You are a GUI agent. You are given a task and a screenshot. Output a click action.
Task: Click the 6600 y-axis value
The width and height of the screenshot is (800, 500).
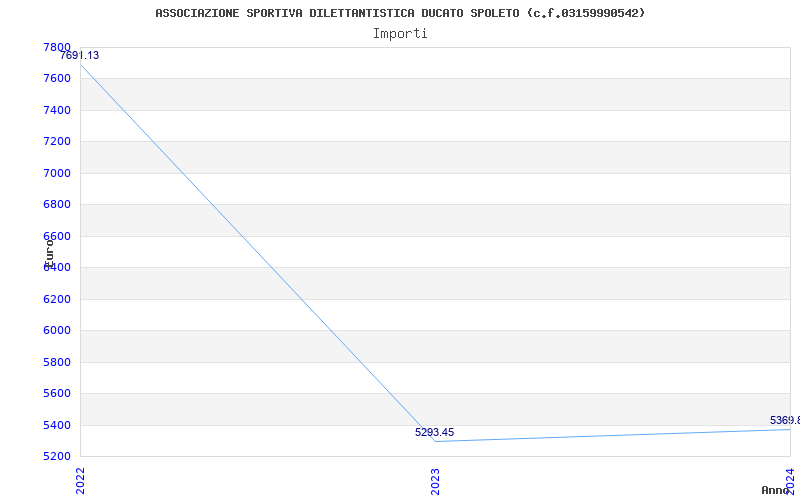57,236
